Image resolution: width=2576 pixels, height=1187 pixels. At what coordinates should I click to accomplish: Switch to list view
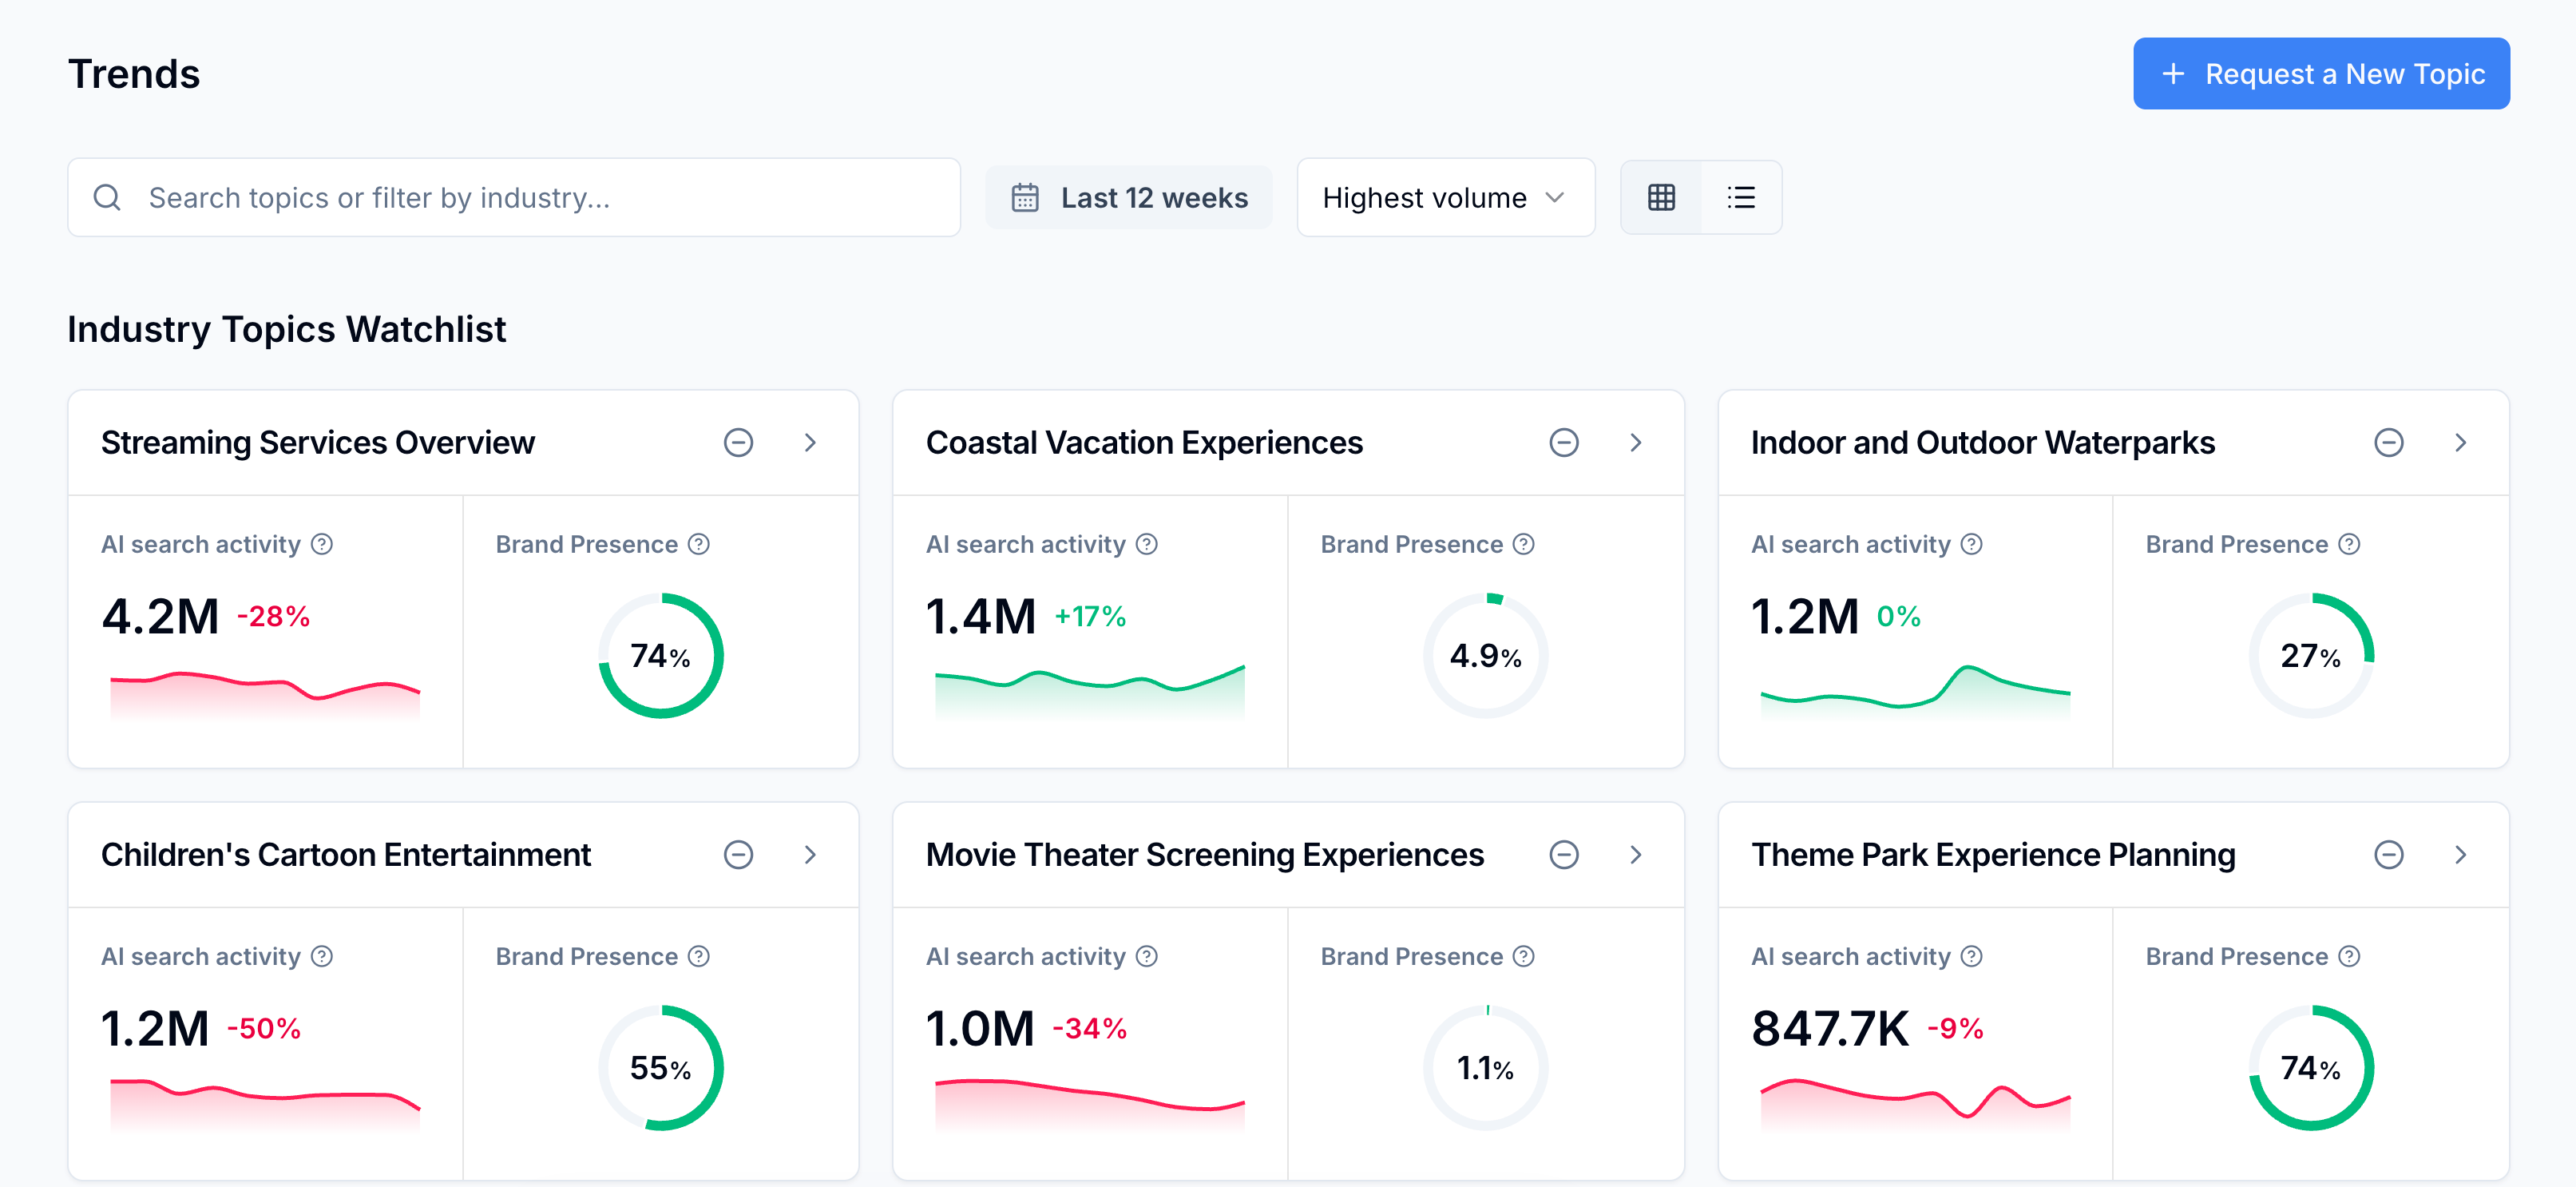click(x=1741, y=197)
